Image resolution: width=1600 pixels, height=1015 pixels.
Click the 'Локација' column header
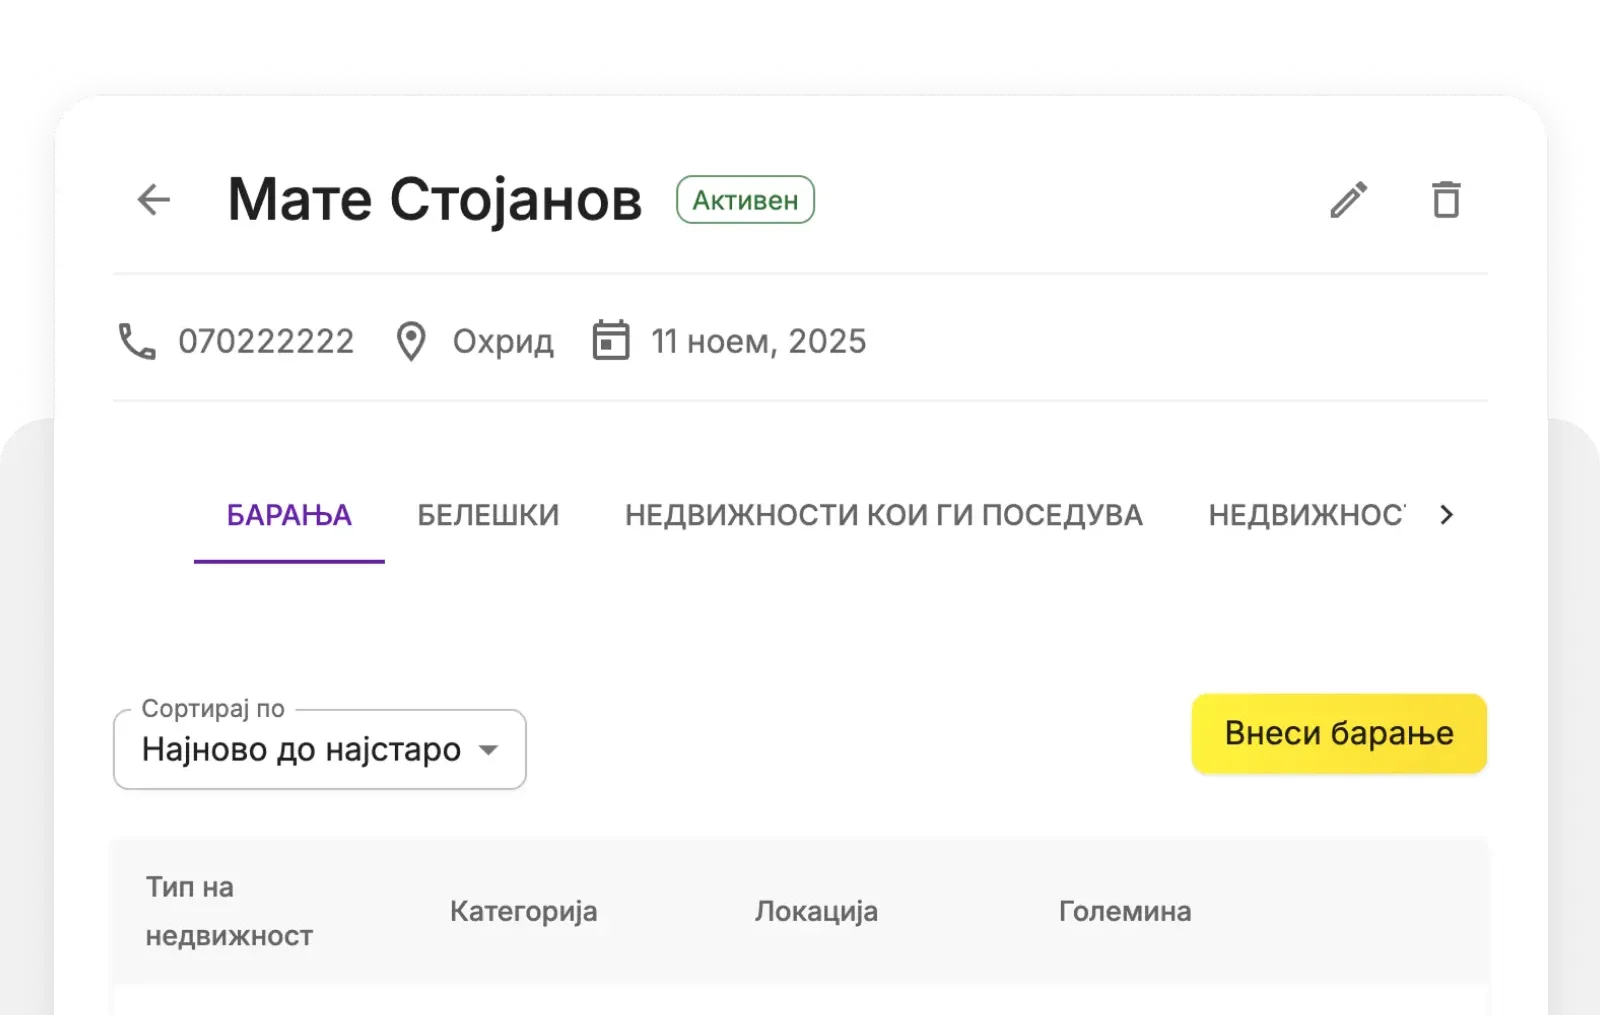coord(816,911)
